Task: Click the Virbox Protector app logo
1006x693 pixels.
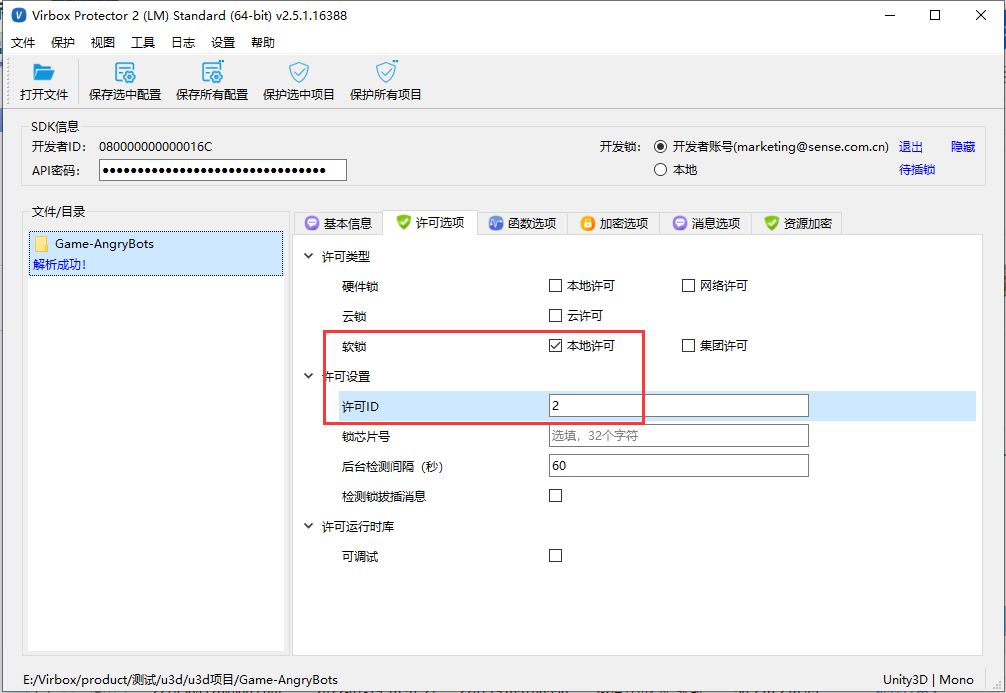Action: (19, 15)
